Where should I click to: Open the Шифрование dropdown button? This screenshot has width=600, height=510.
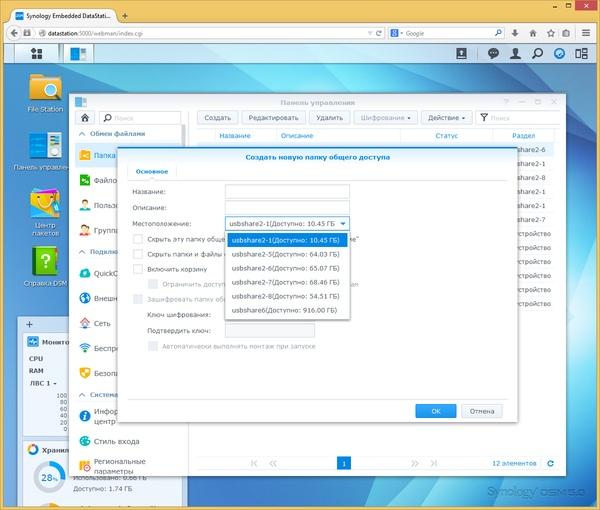coord(385,118)
